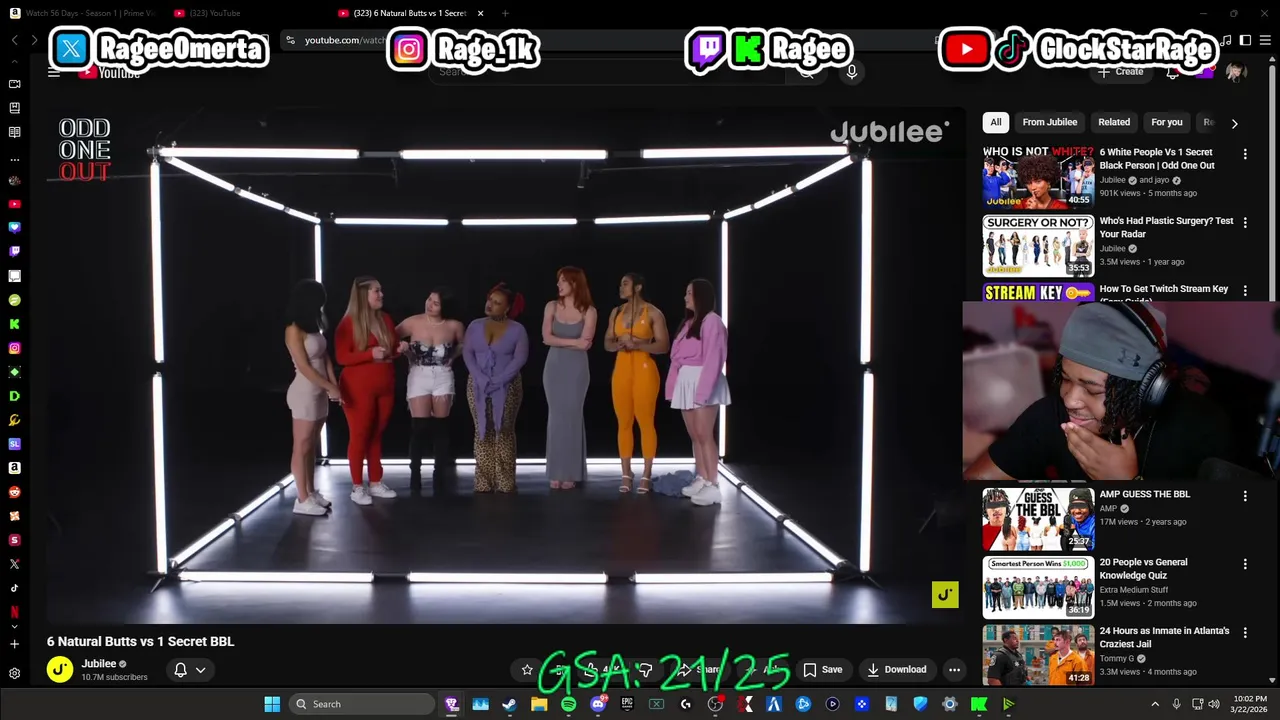Open options for '20 People vs General Knowledge Quiz'

(1245, 564)
